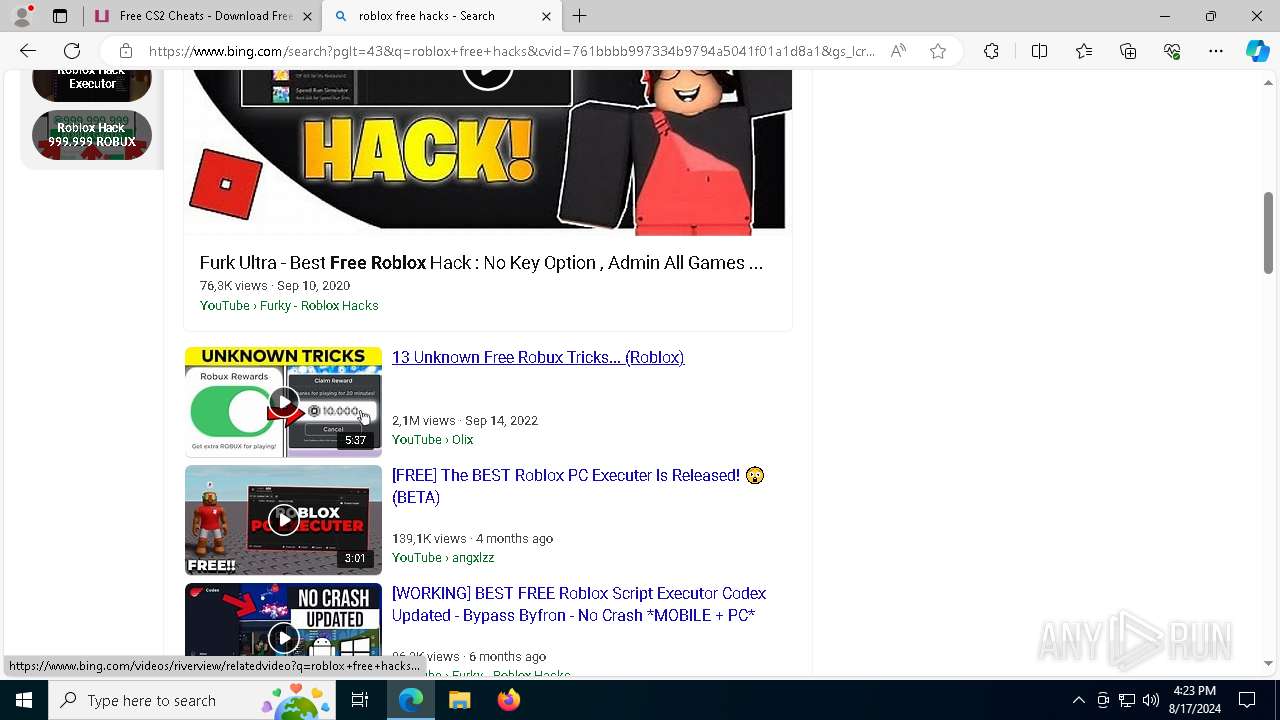Open Microsoft Edge on taskbar
The height and width of the screenshot is (720, 1280).
(x=411, y=700)
